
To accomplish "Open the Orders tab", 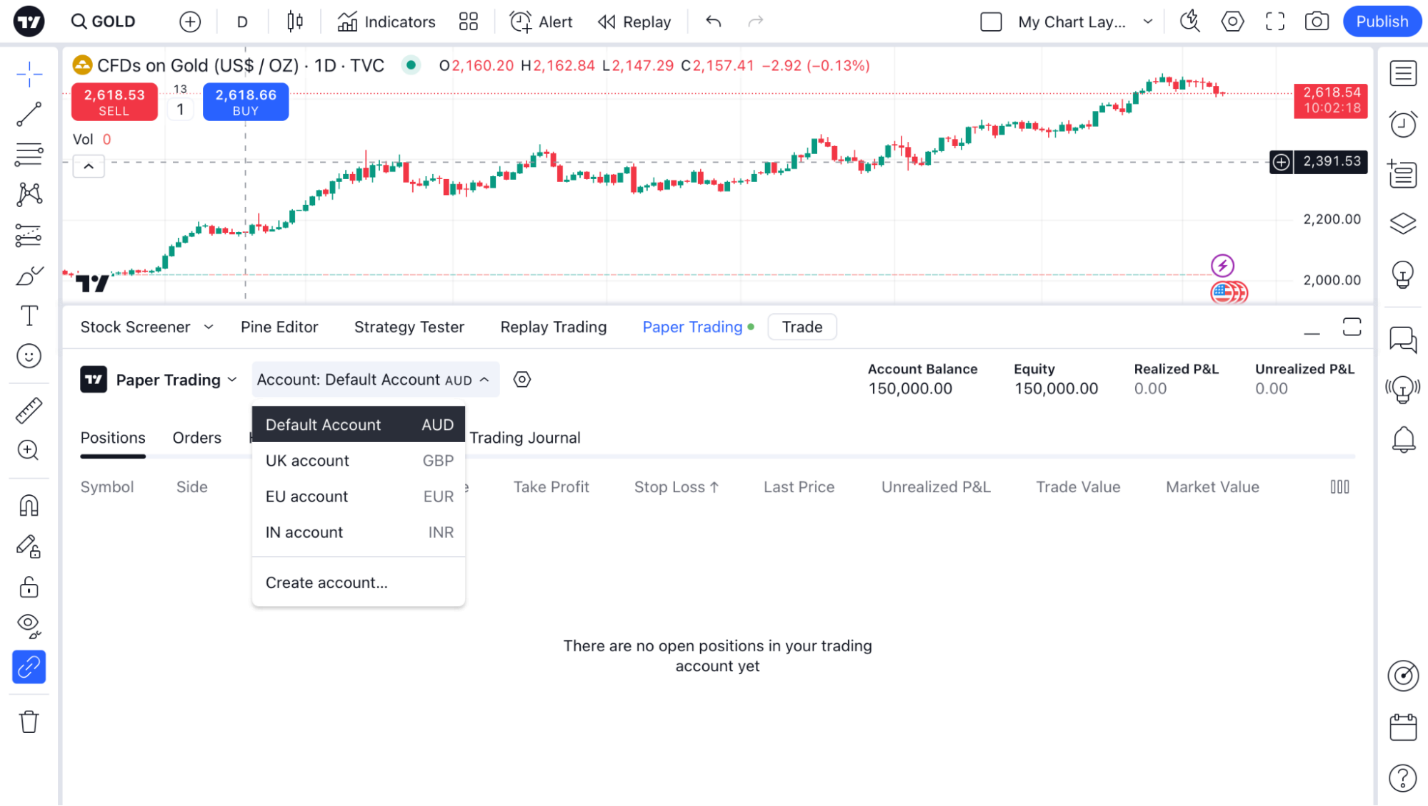I will [x=197, y=438].
